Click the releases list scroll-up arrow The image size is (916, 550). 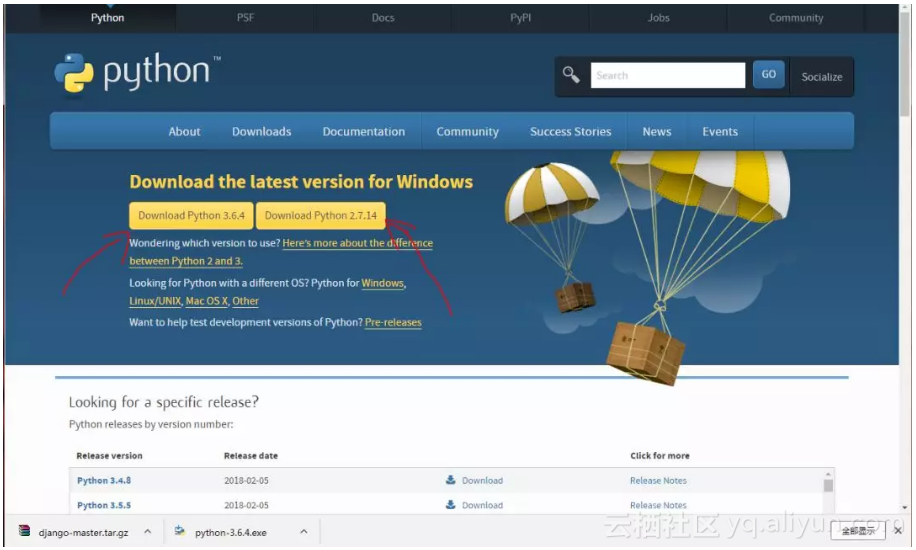[x=828, y=473]
